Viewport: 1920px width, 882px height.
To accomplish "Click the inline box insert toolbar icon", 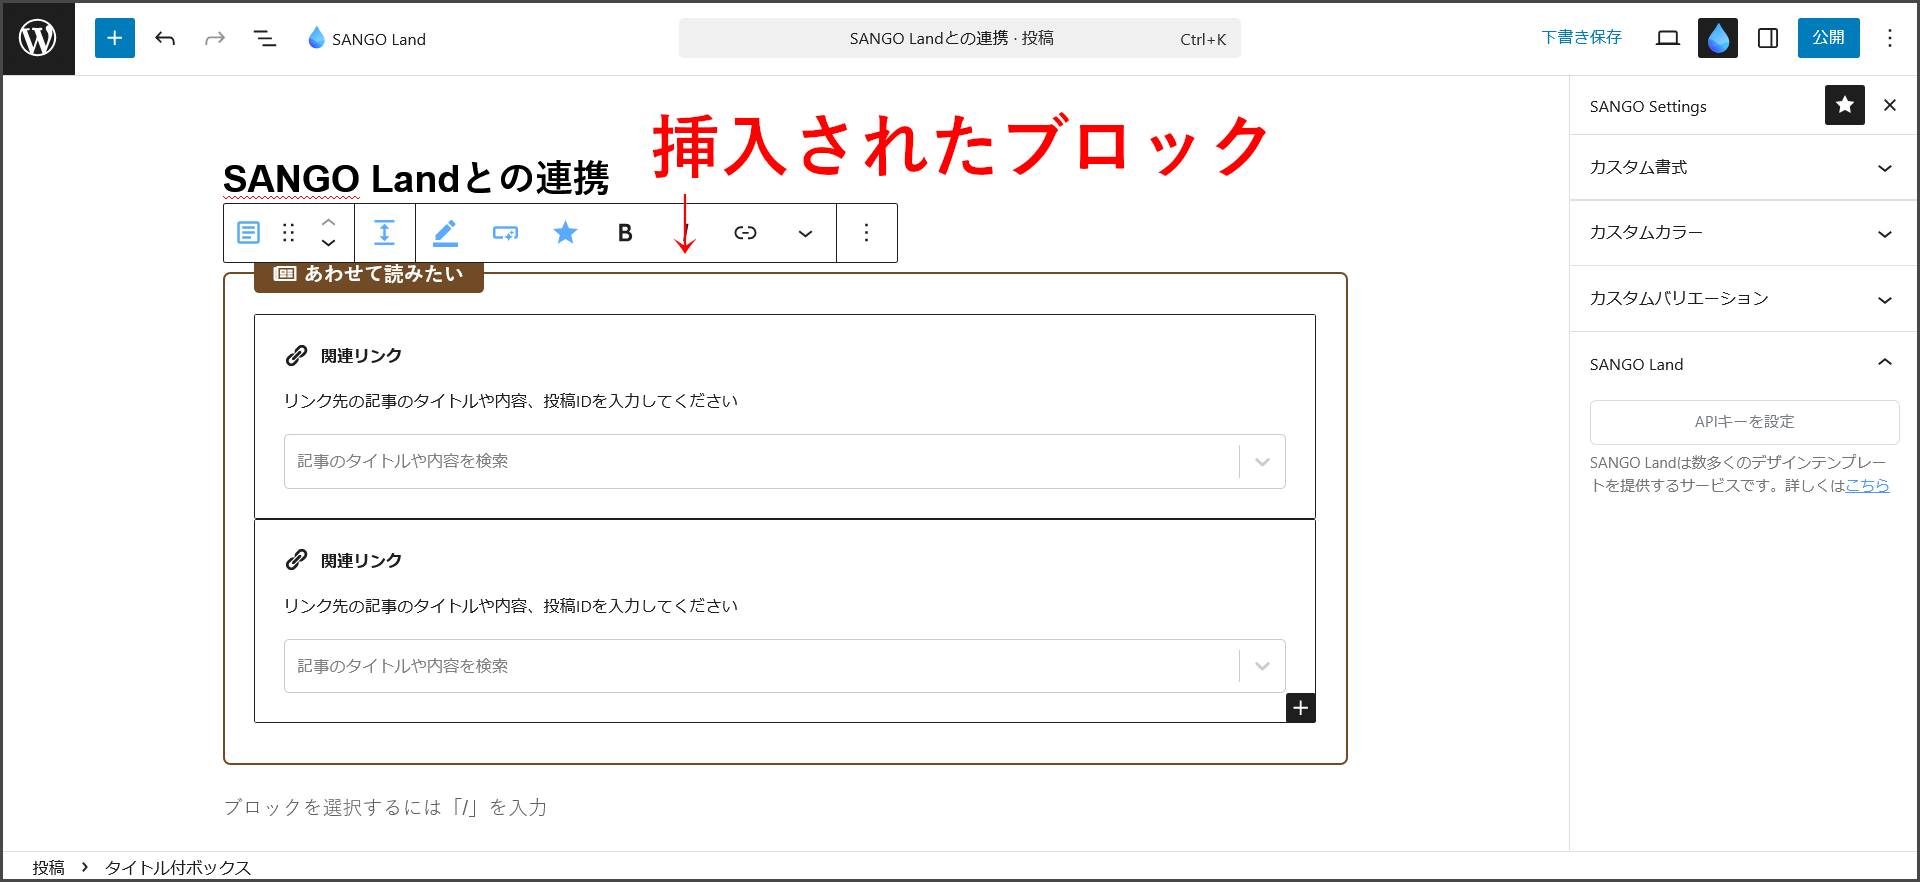I will (505, 233).
